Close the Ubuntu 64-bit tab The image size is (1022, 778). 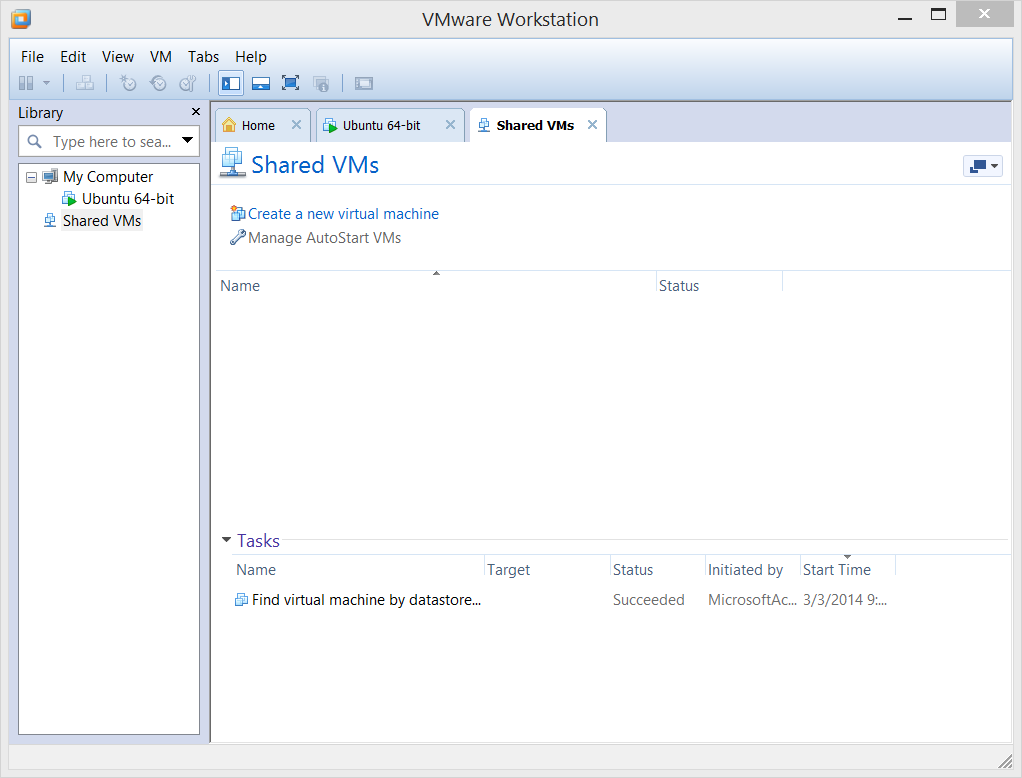pos(450,124)
